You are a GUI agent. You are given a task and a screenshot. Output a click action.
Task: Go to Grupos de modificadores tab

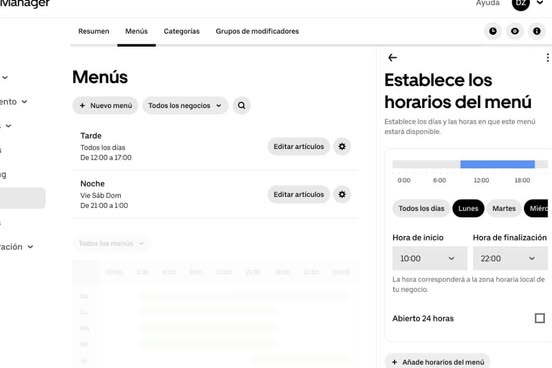coord(257,31)
